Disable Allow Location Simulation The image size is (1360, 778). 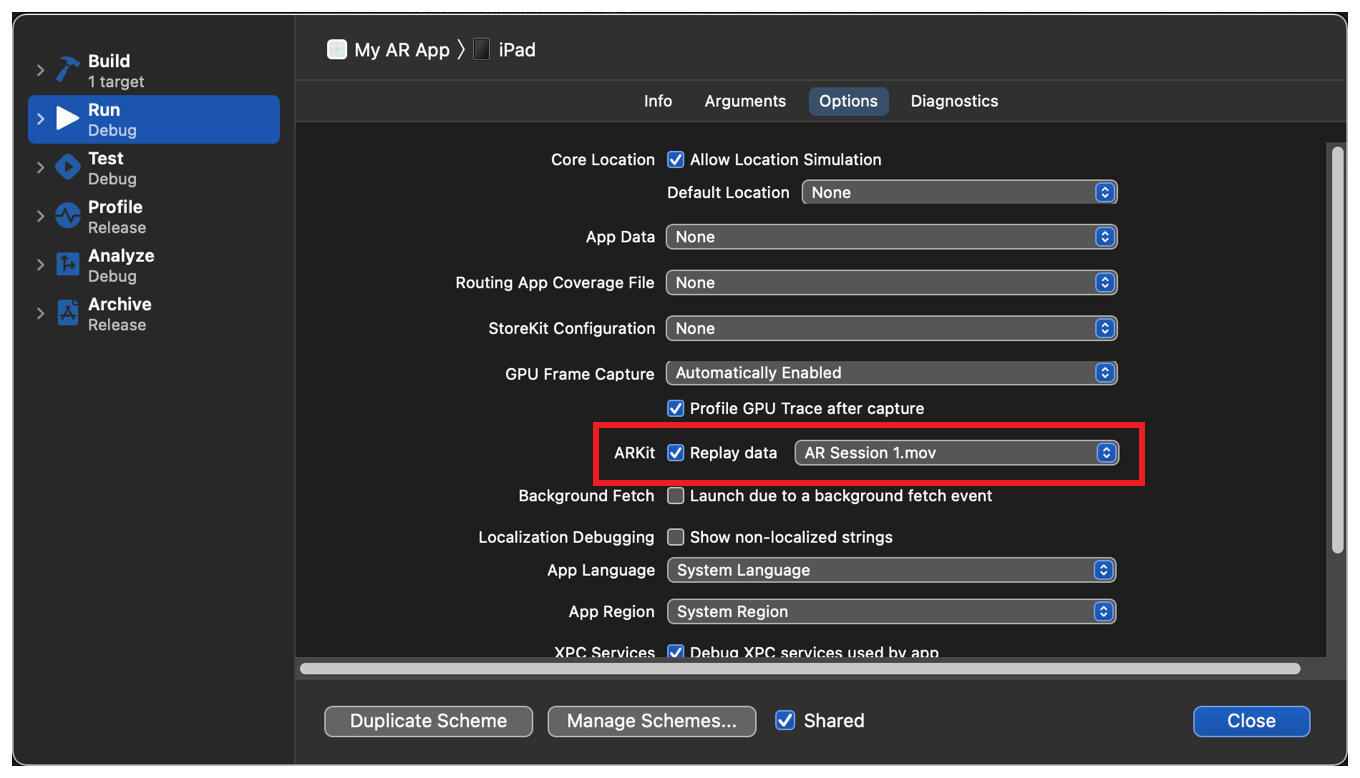pos(675,159)
